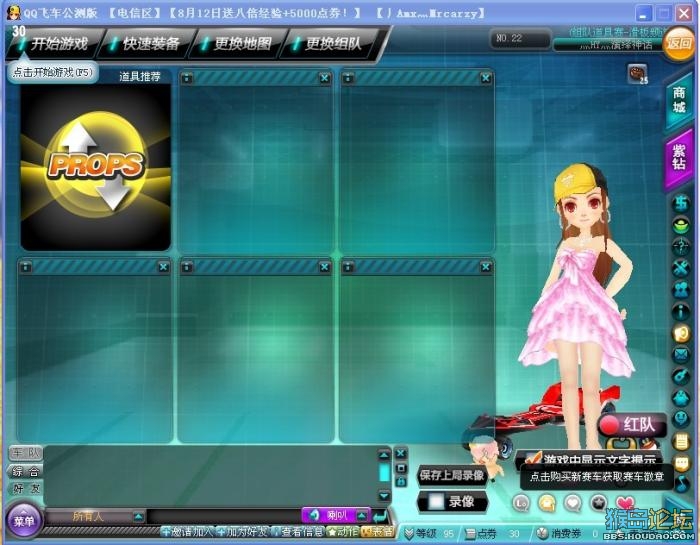Click the blue music note icon
The height and width of the screenshot is (545, 700).
pyautogui.click(x=682, y=484)
